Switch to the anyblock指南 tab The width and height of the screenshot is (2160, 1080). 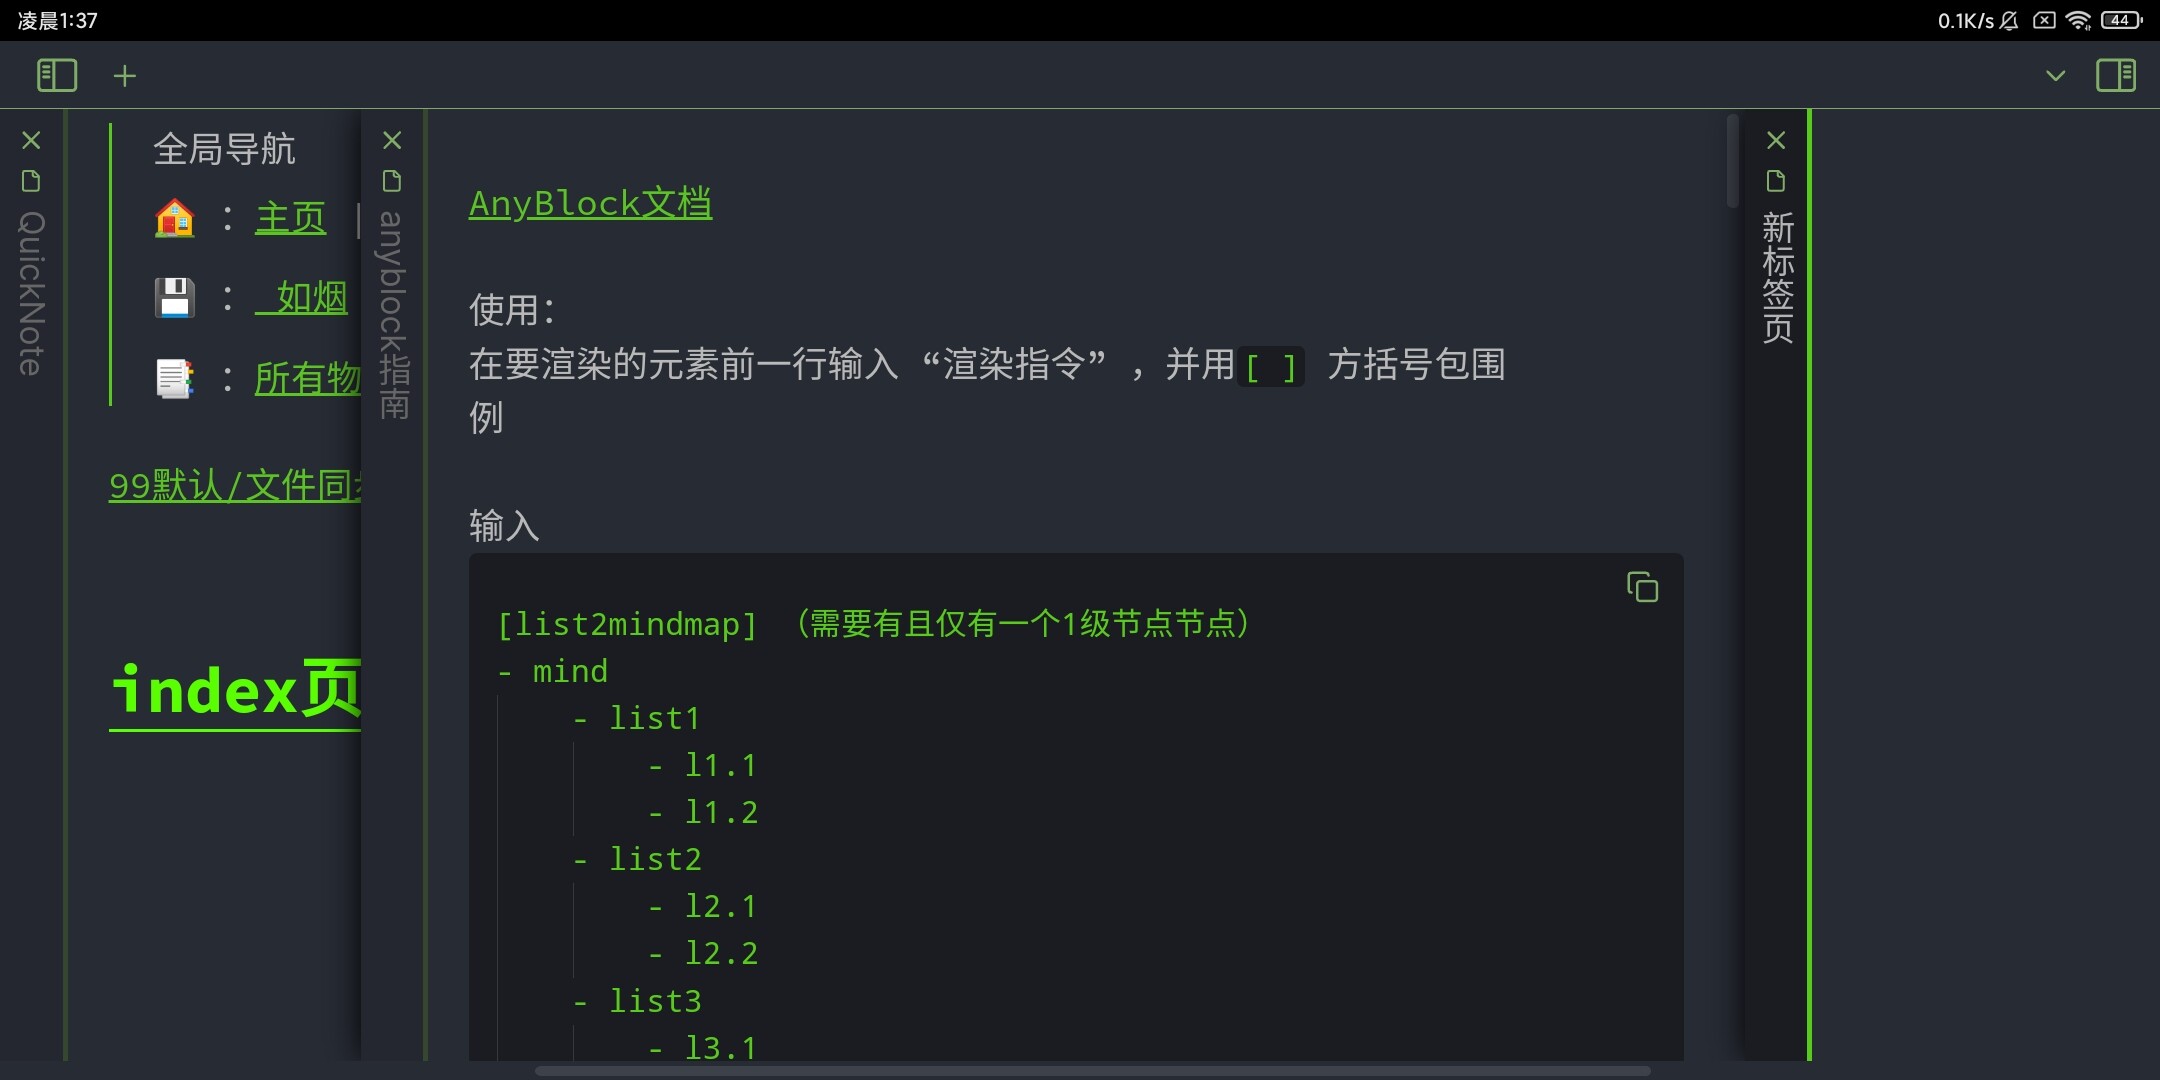[x=392, y=315]
